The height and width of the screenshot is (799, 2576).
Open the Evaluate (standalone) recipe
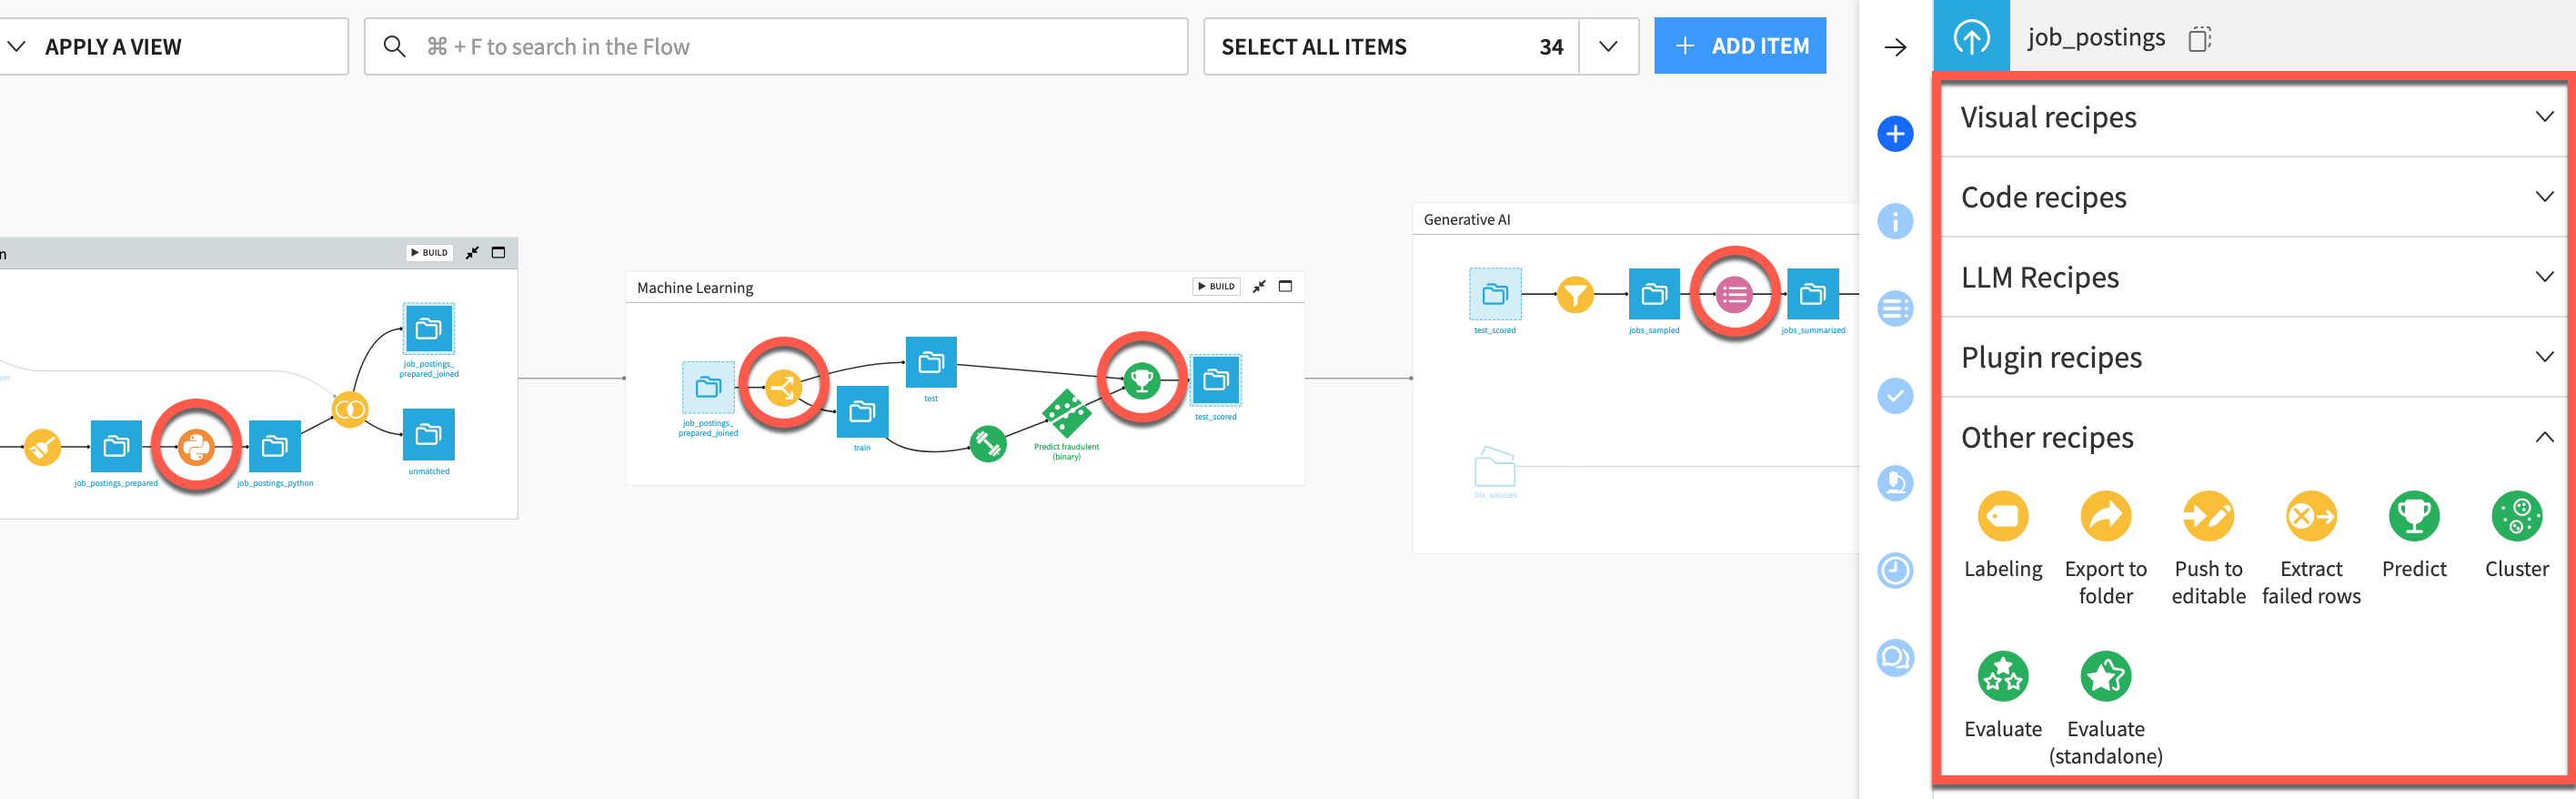coord(2106,676)
